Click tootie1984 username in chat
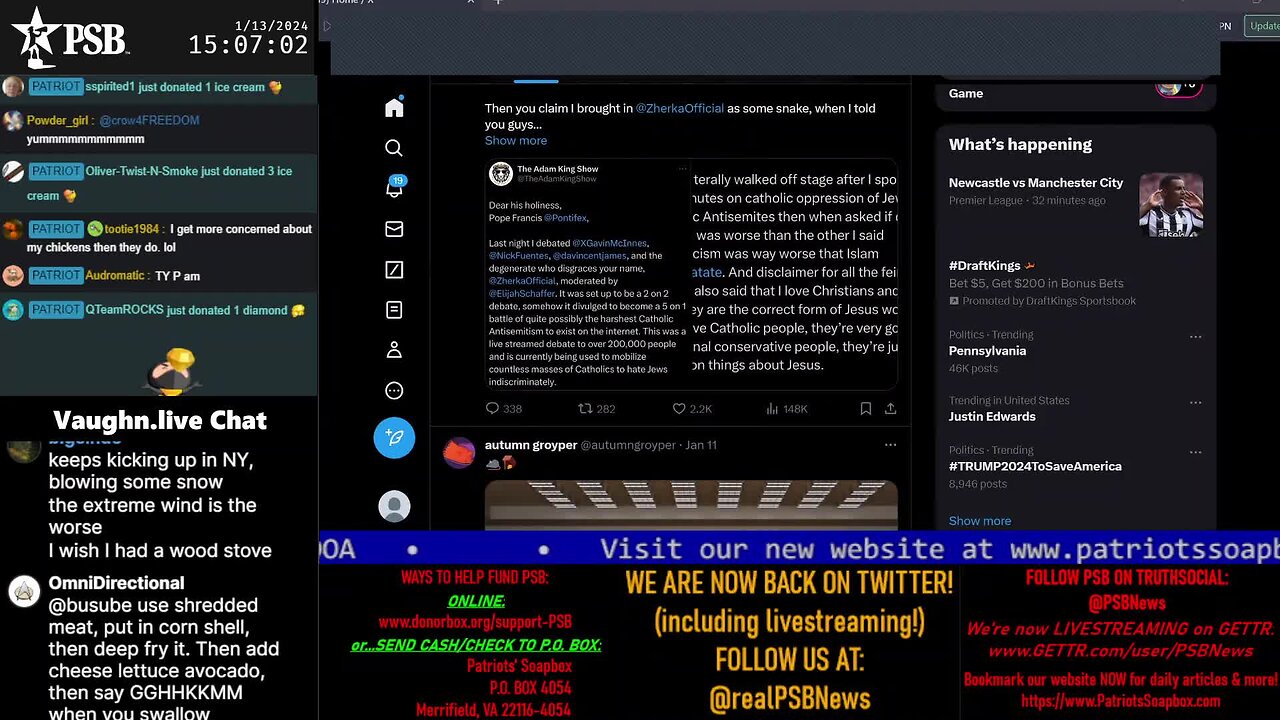The image size is (1280, 720). pyautogui.click(x=133, y=229)
